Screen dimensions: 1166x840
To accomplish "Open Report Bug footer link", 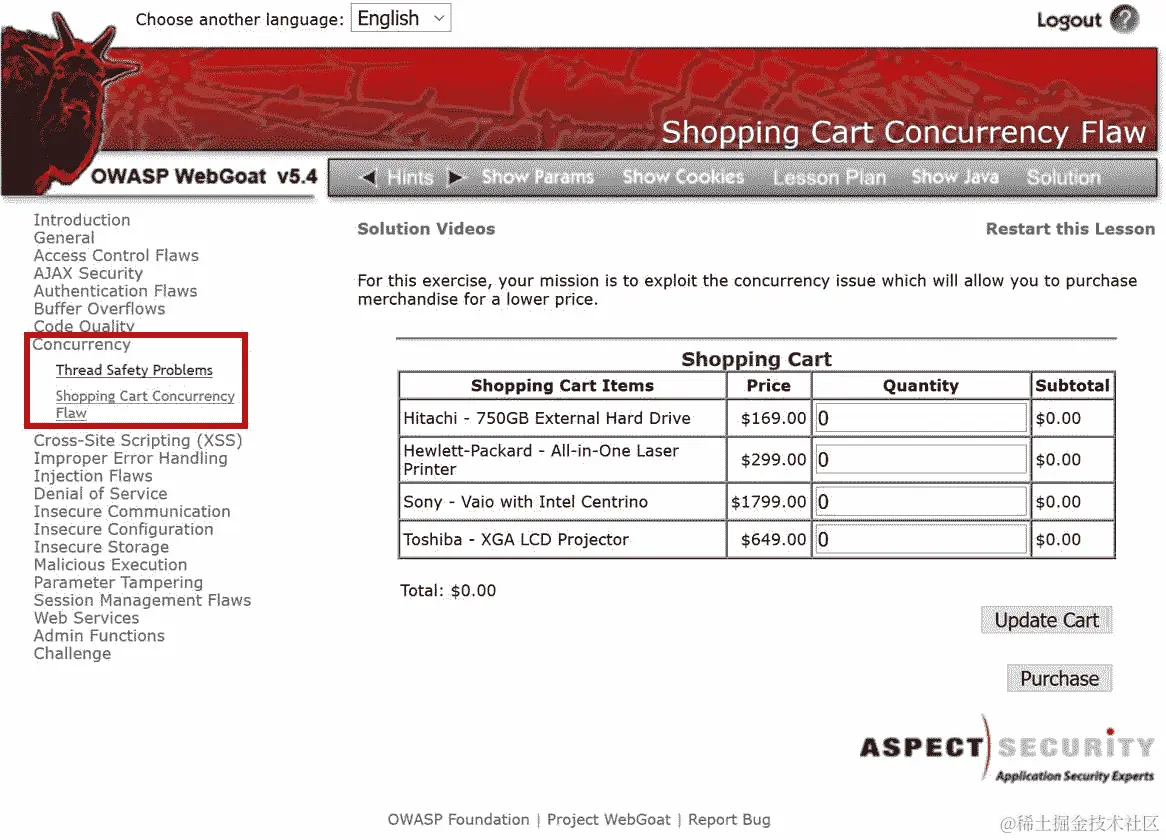I will 729,820.
